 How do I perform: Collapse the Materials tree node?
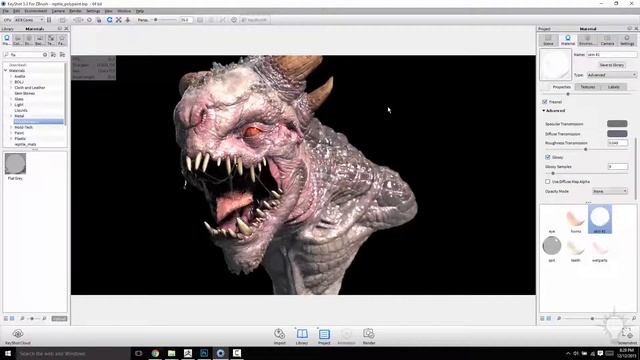click(x=6, y=71)
